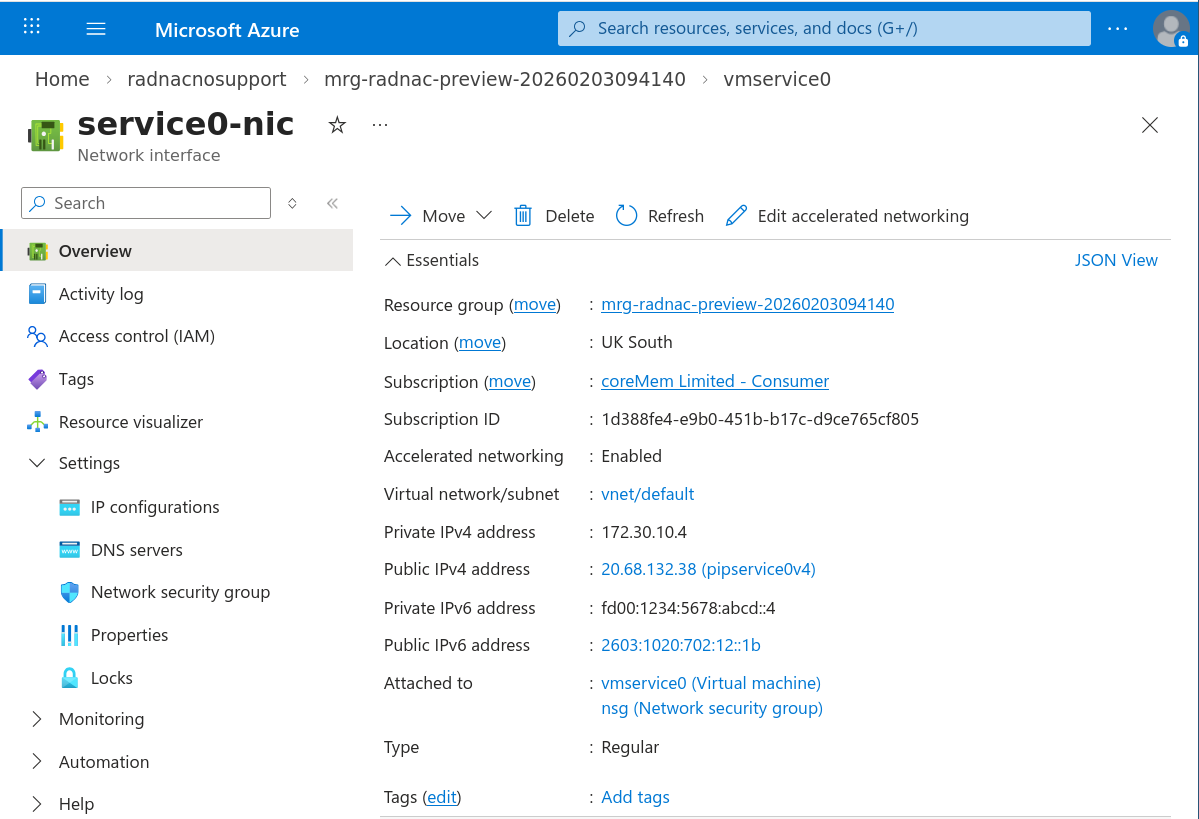
Task: Collapse the sidebar with double chevron
Action: point(332,203)
